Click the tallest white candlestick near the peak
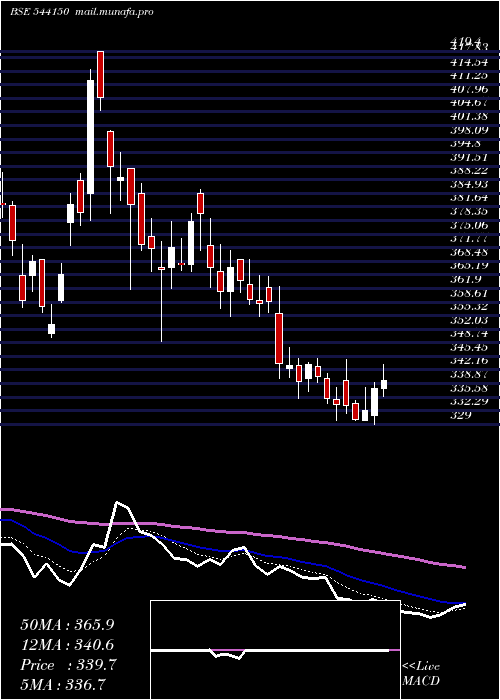 pos(91,137)
